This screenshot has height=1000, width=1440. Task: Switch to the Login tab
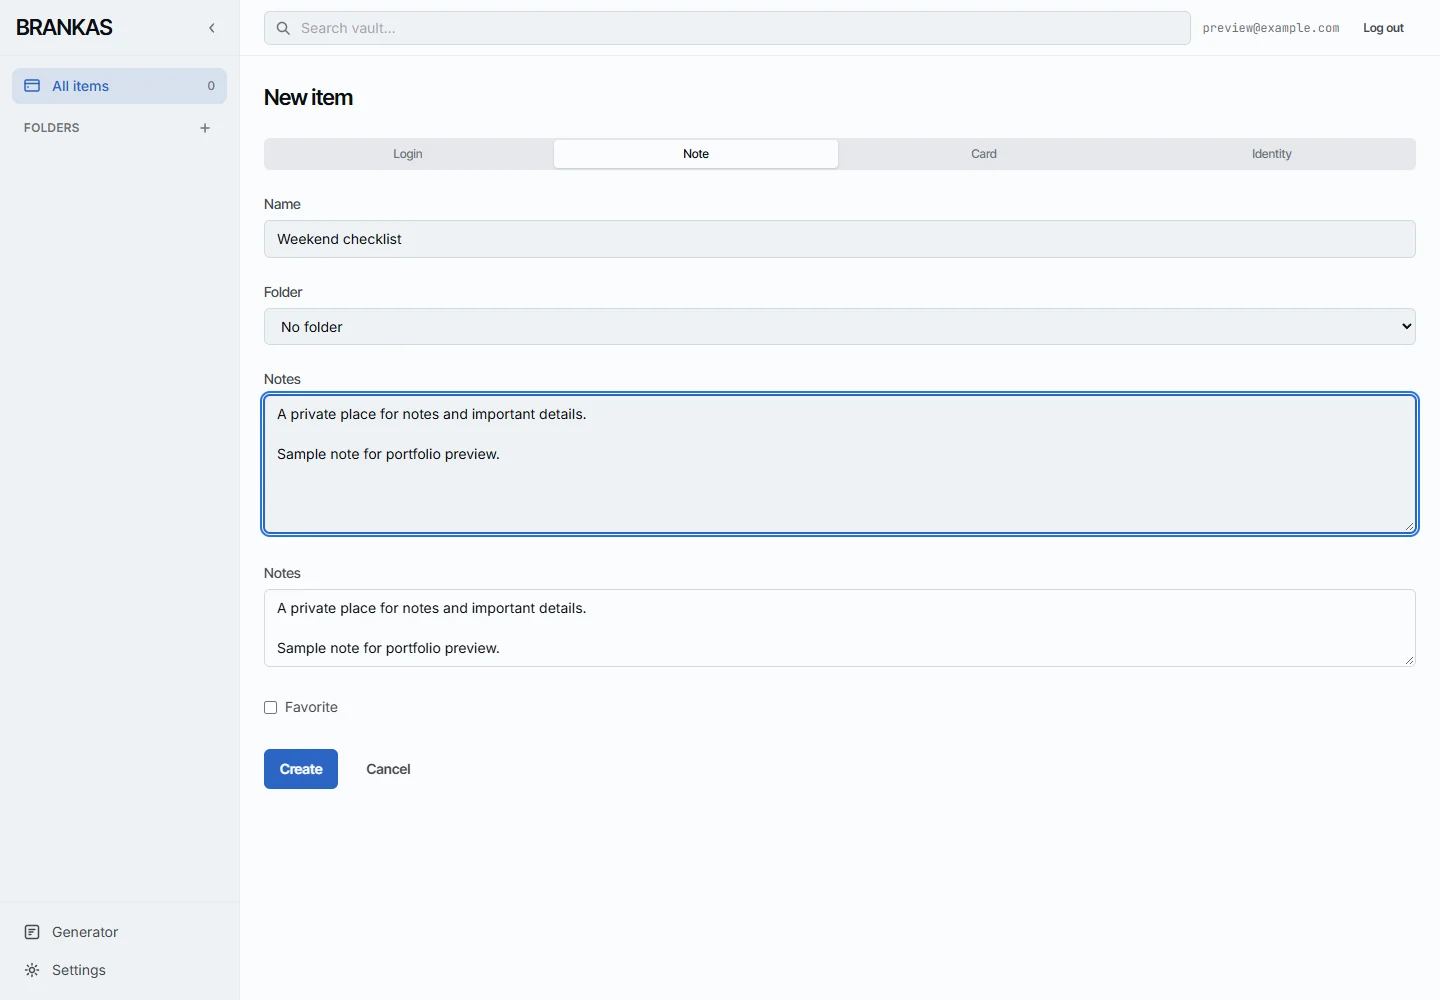[408, 154]
